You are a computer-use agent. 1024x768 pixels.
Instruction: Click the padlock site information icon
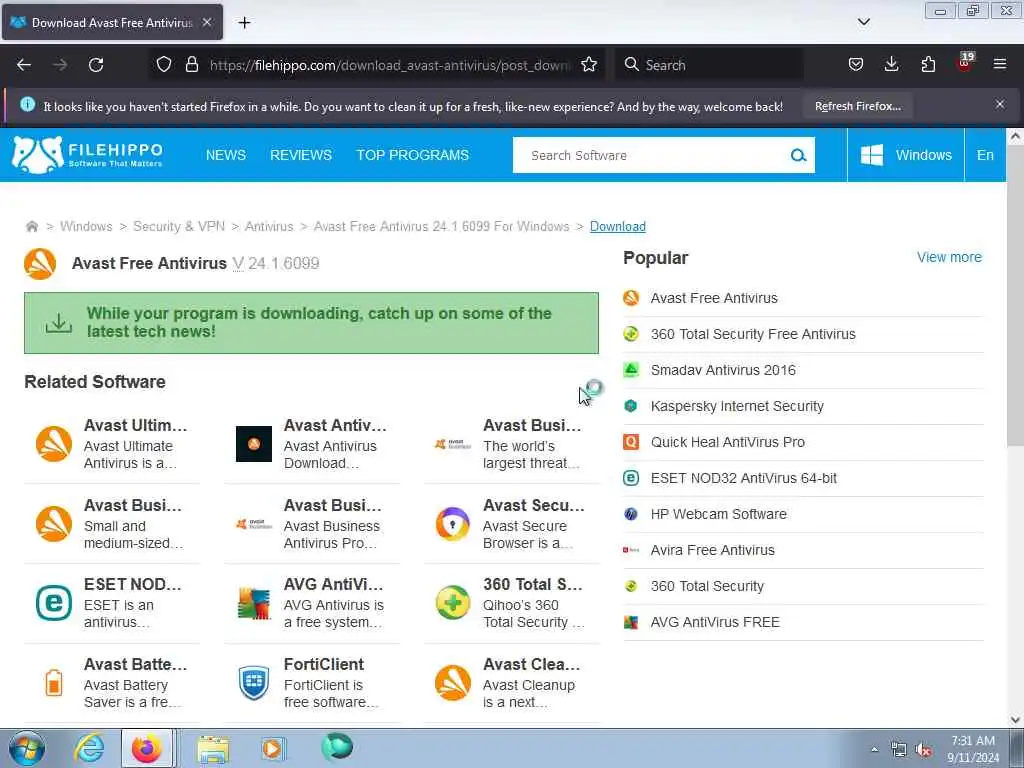click(191, 65)
